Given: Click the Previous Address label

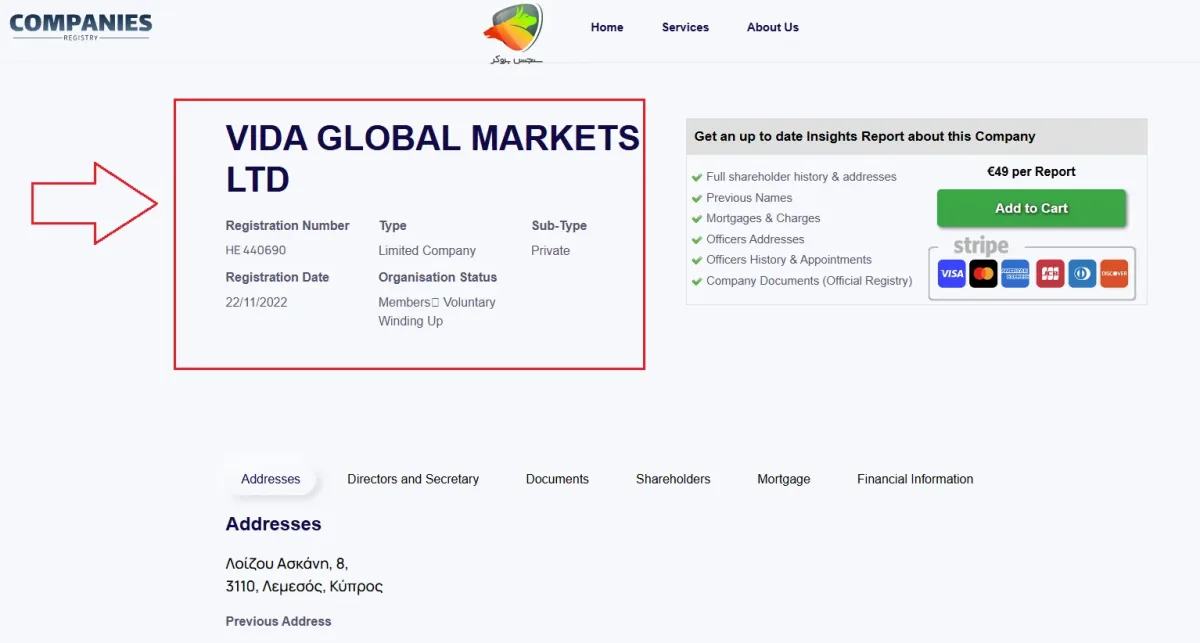Looking at the screenshot, I should (278, 621).
